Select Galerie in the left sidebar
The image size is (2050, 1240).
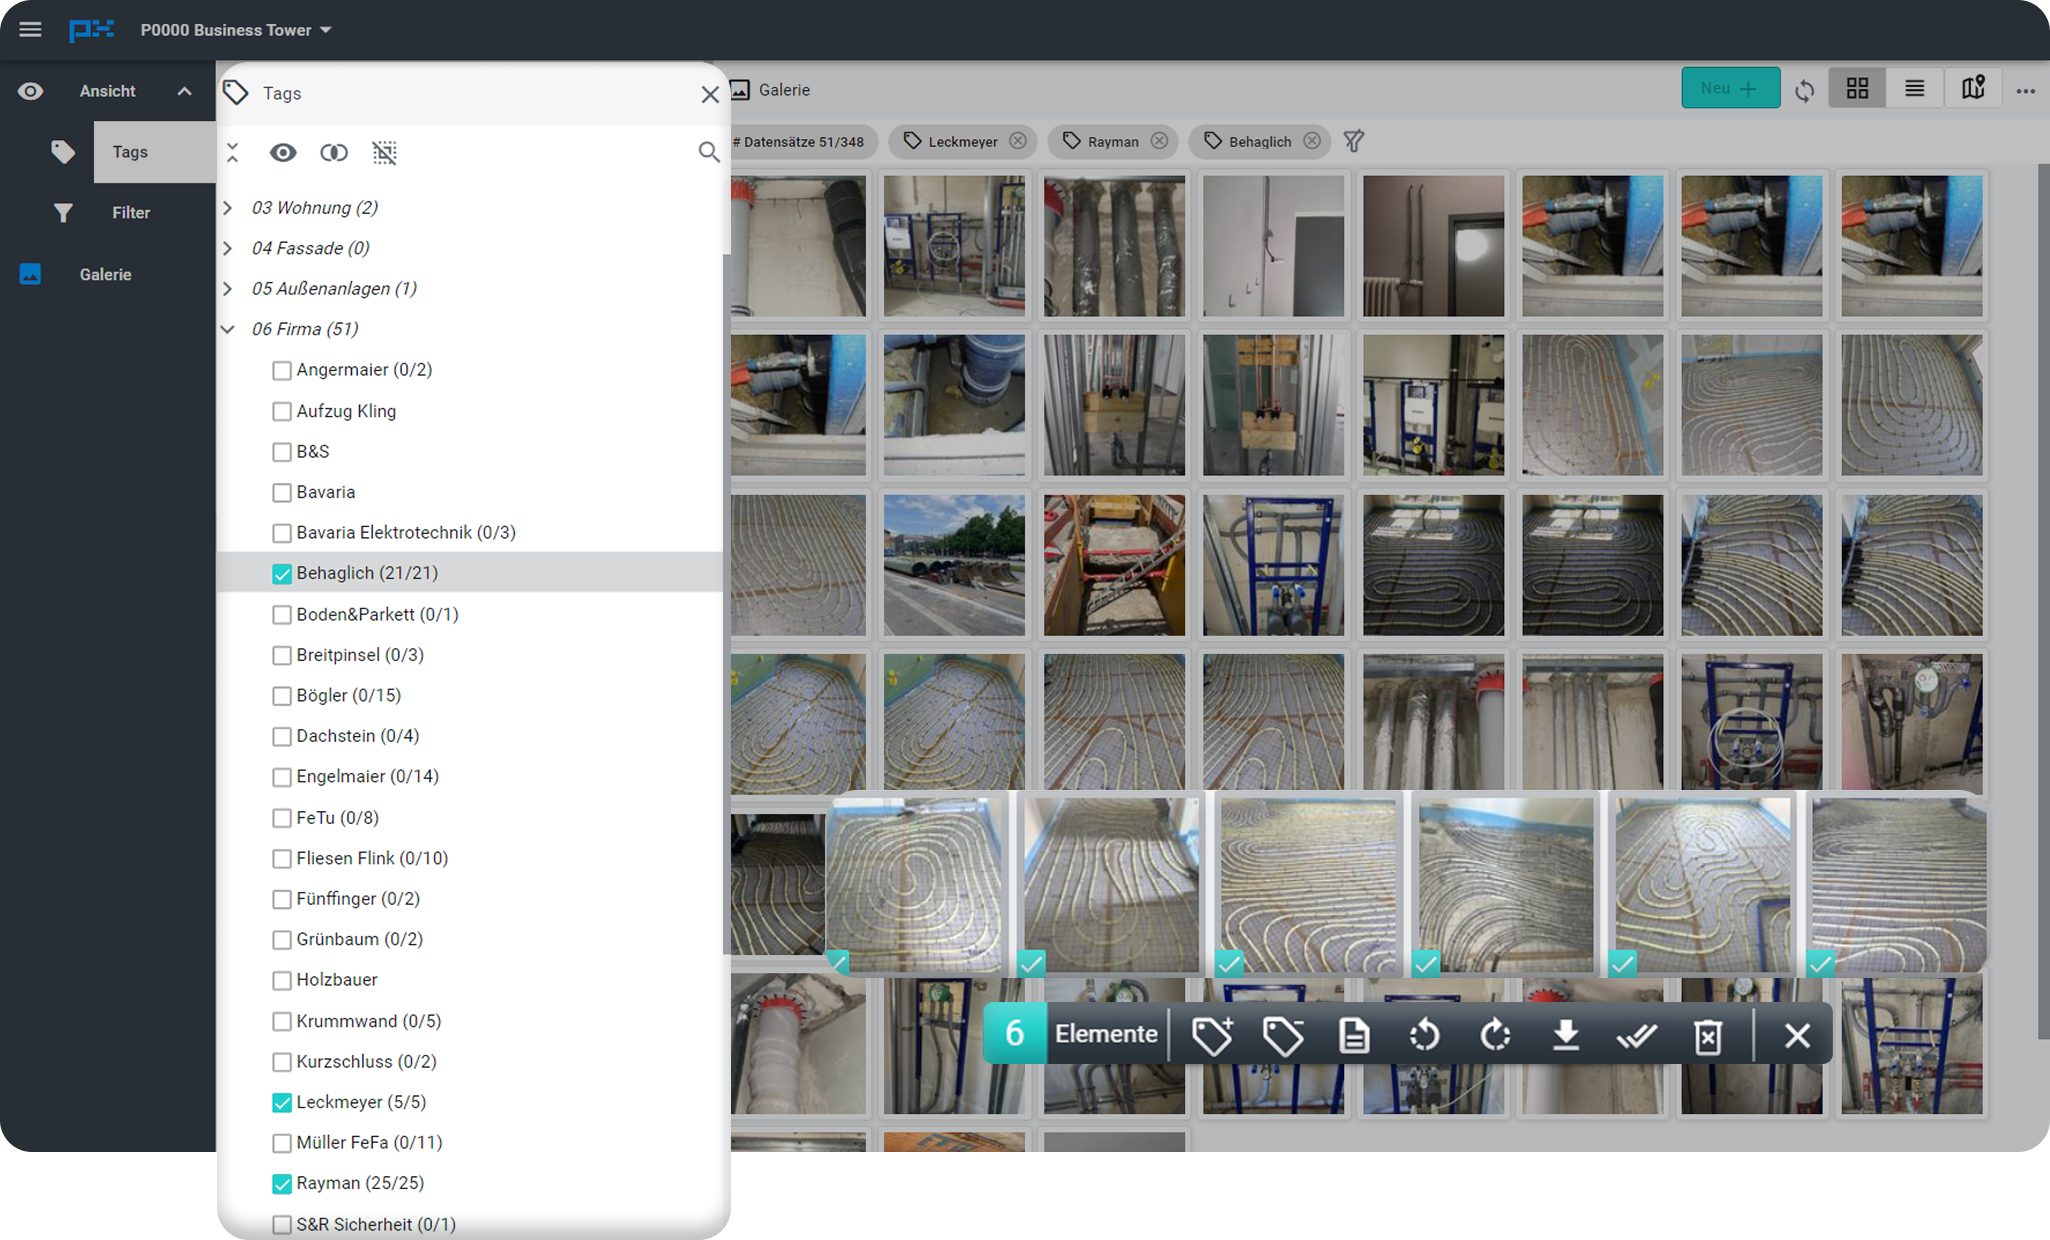105,274
